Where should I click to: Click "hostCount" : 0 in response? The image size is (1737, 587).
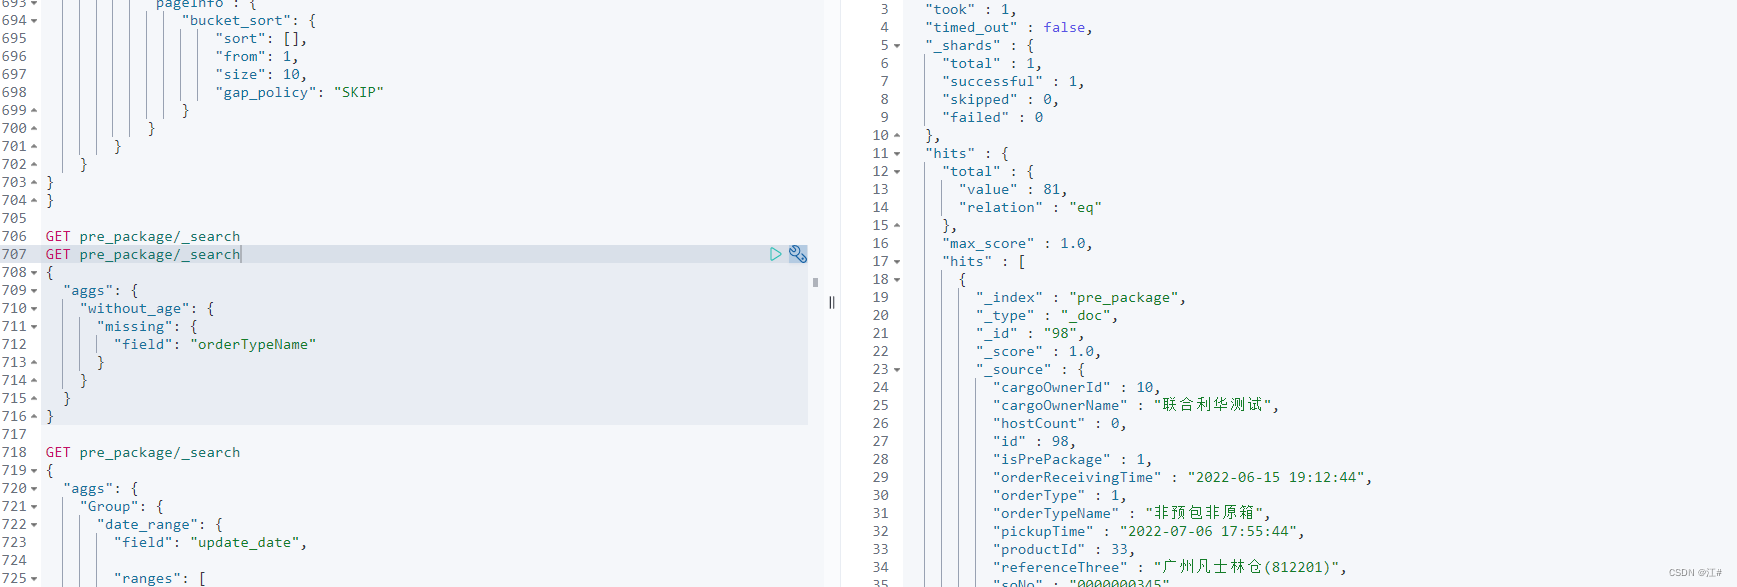point(1060,423)
